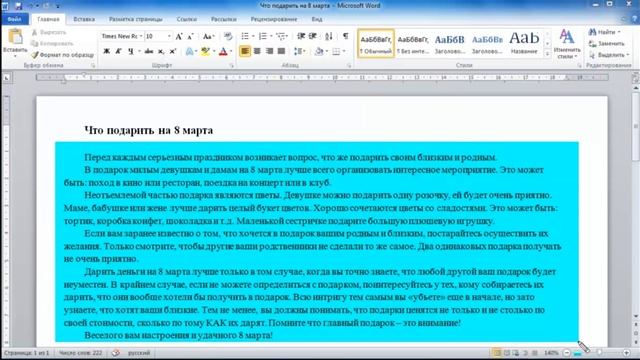Image resolution: width=640 pixels, height=360 pixels.
Task: Toggle bold (Ж) formatting
Action: (x=107, y=51)
